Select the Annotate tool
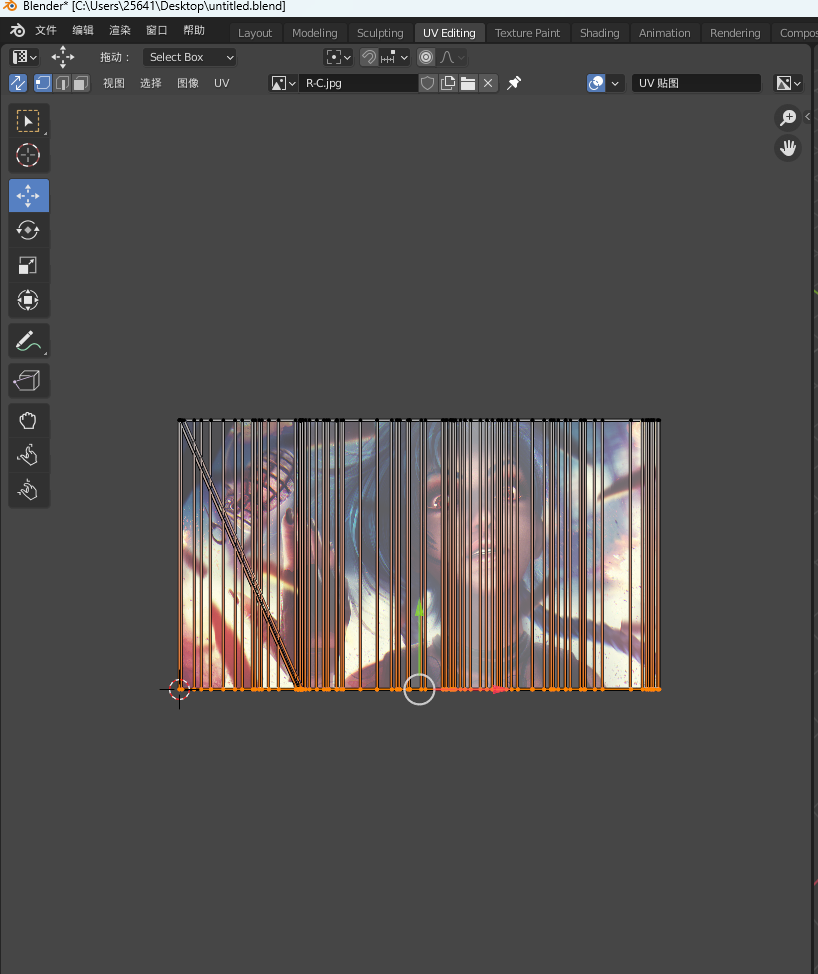 tap(29, 341)
